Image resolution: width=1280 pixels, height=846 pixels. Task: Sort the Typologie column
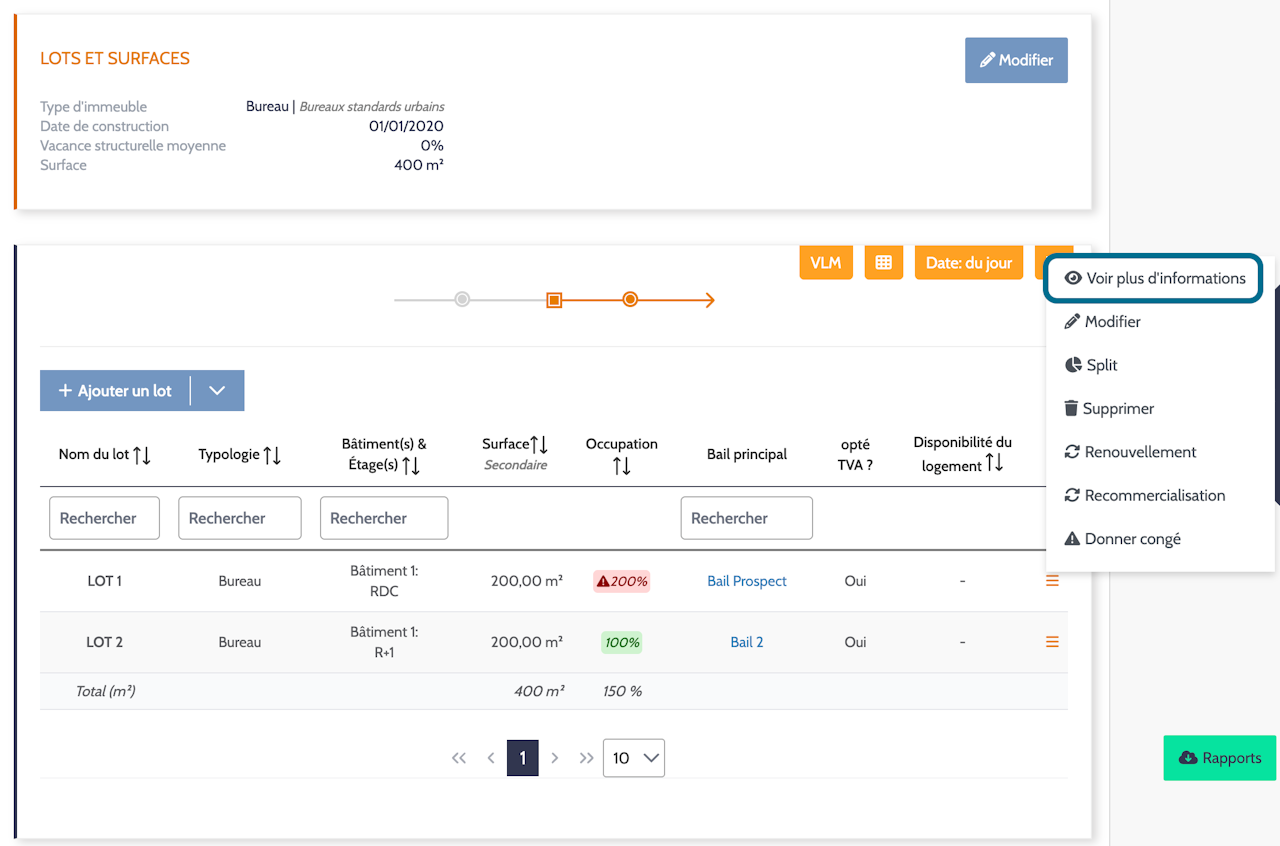(x=272, y=455)
